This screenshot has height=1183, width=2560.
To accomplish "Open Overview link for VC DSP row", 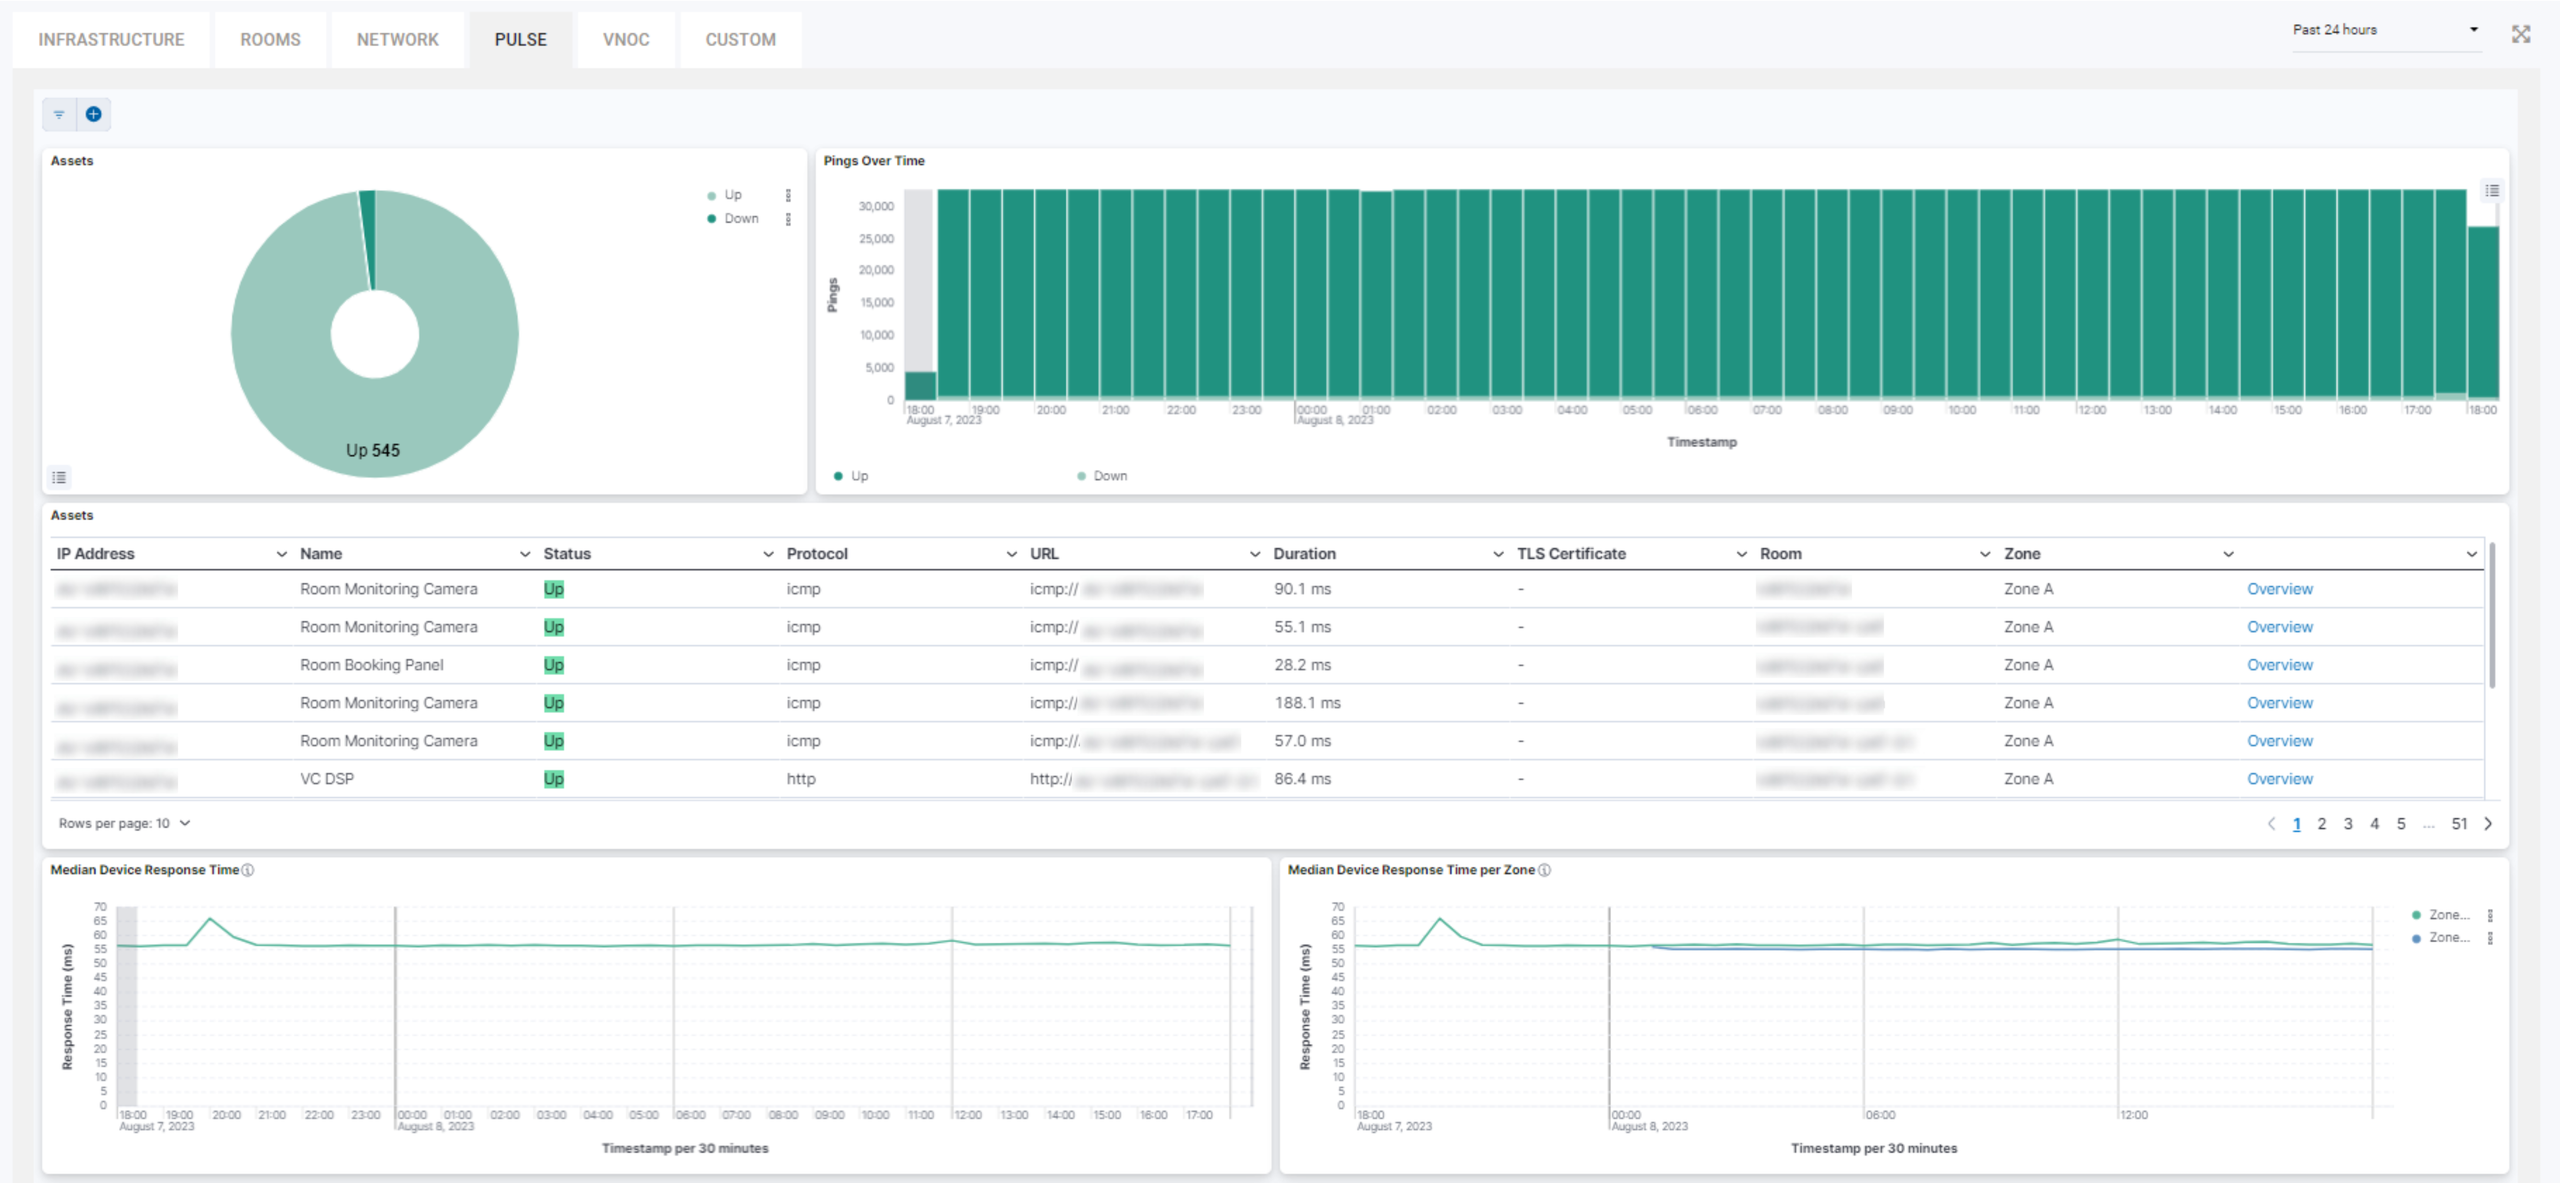I will point(2280,779).
